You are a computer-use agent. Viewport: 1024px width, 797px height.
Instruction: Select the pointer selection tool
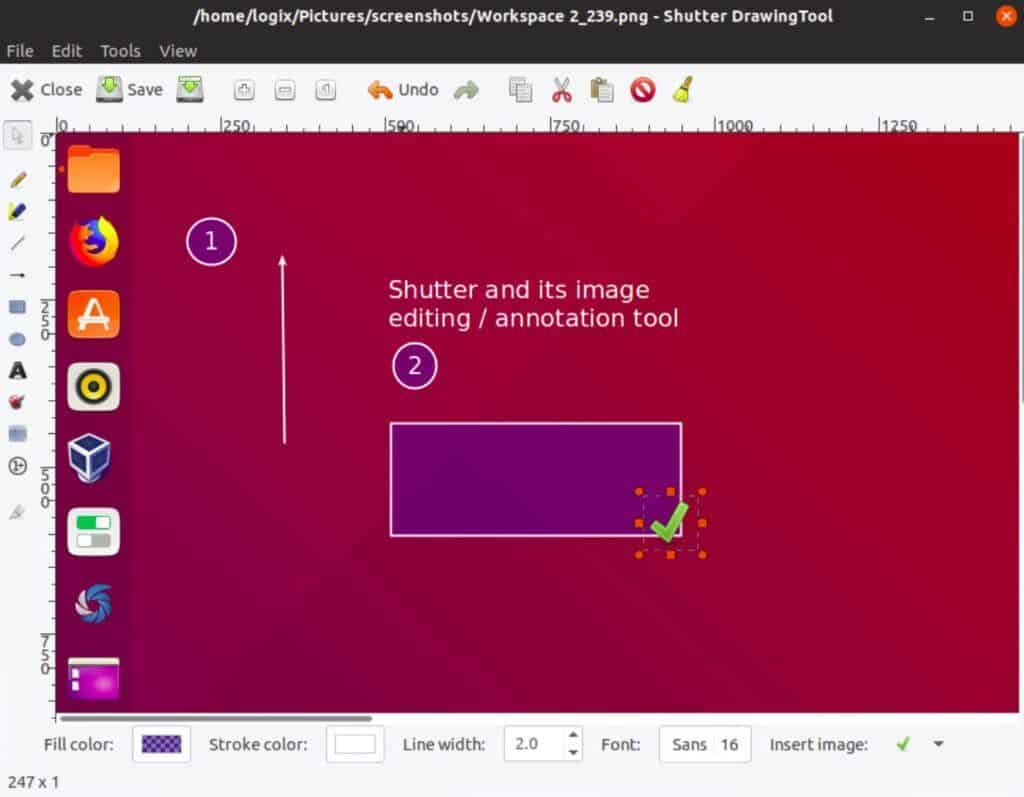point(18,136)
